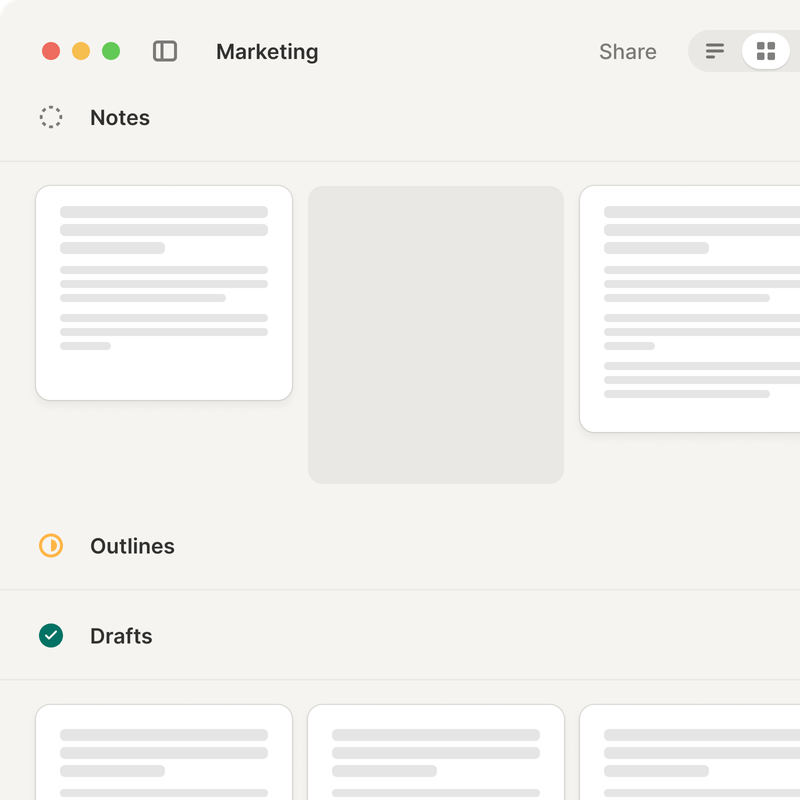
Task: Select the grid view icon
Action: click(x=766, y=51)
